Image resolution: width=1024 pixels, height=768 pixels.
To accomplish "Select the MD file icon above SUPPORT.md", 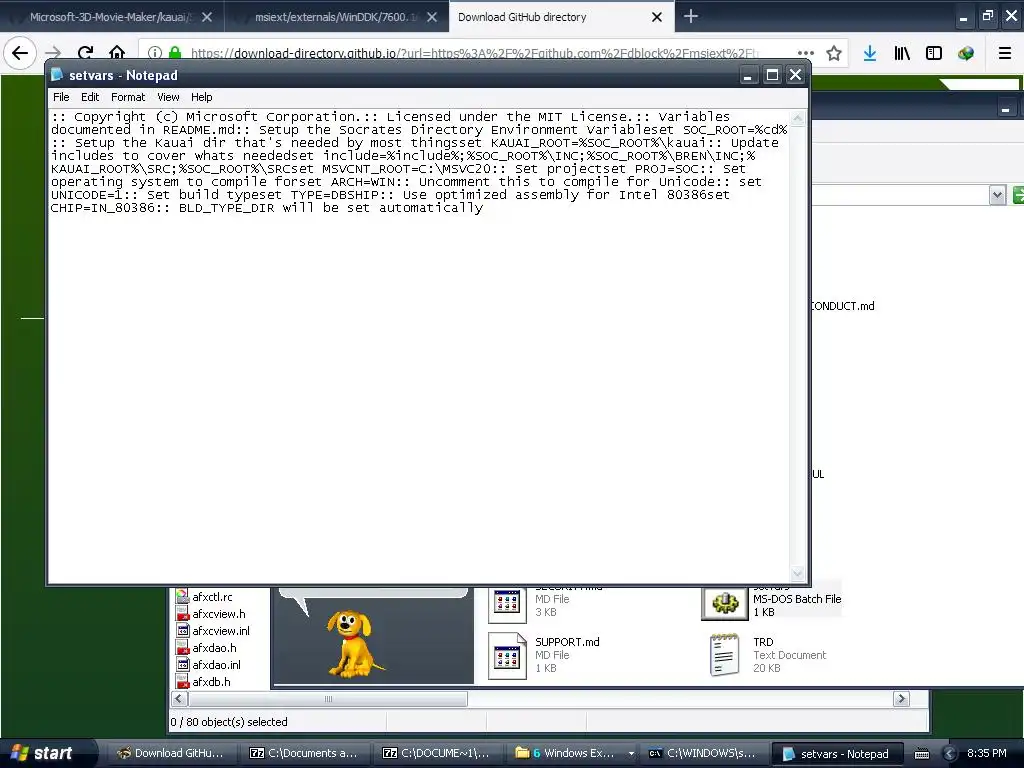I will coord(507,604).
